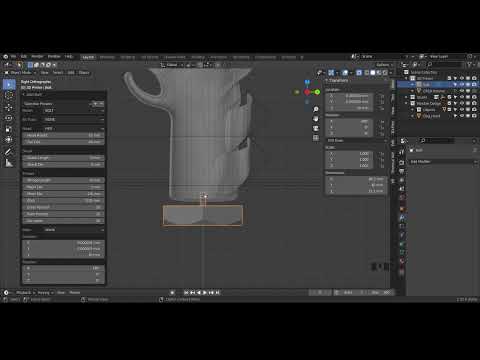480x360 pixels.
Task: Open the Help menu in top bar
Action: [x=69, y=57]
